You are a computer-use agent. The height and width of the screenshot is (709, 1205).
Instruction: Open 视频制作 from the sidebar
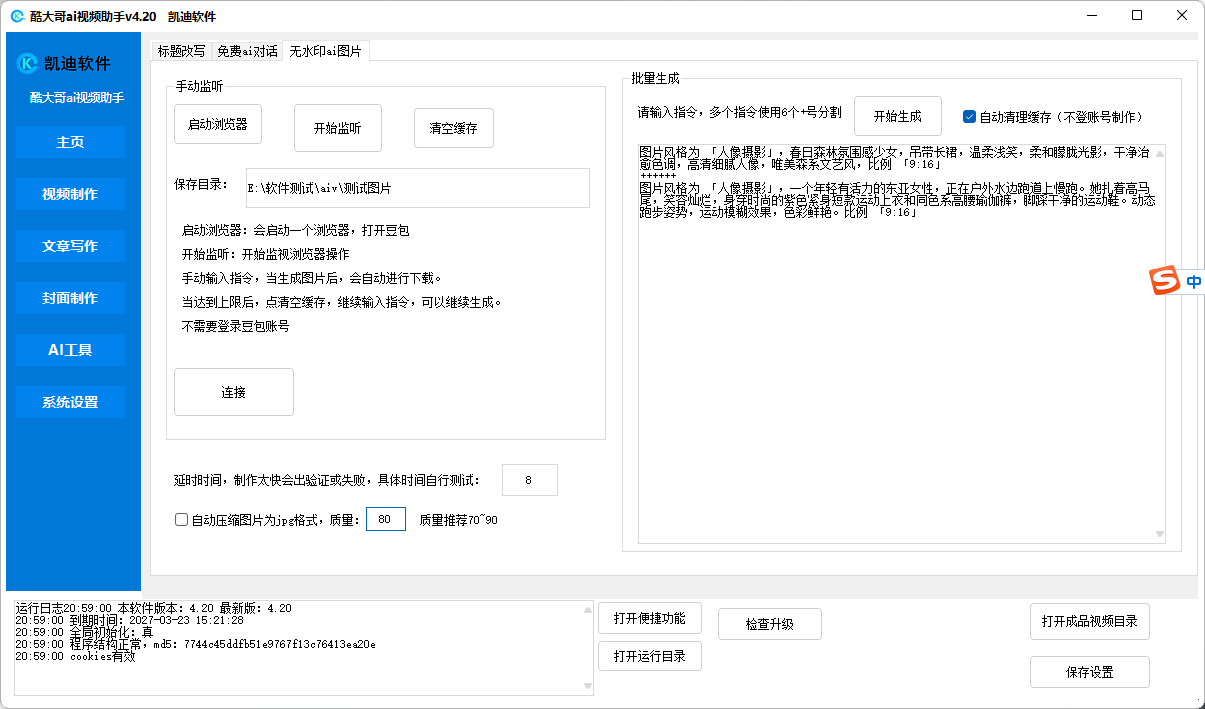pyautogui.click(x=70, y=194)
